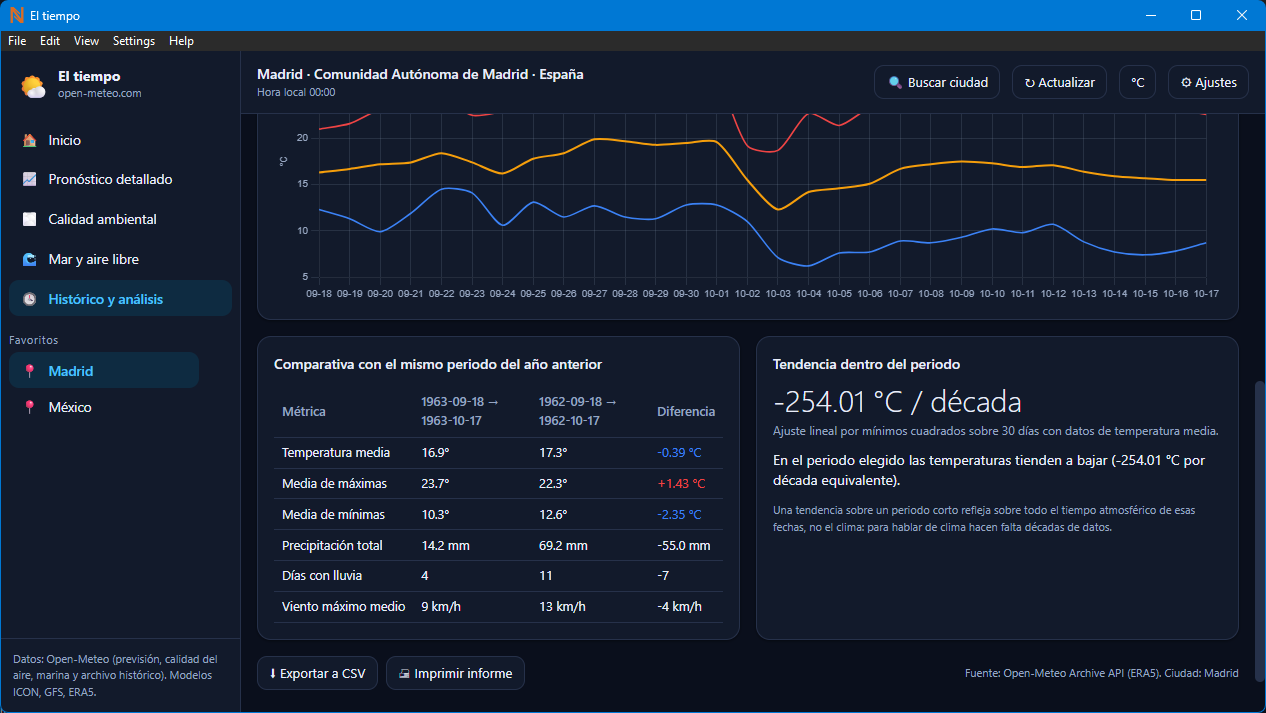The image size is (1266, 713).
Task: Click the wave icon beside Mar y aire libre
Action: pyautogui.click(x=30, y=259)
